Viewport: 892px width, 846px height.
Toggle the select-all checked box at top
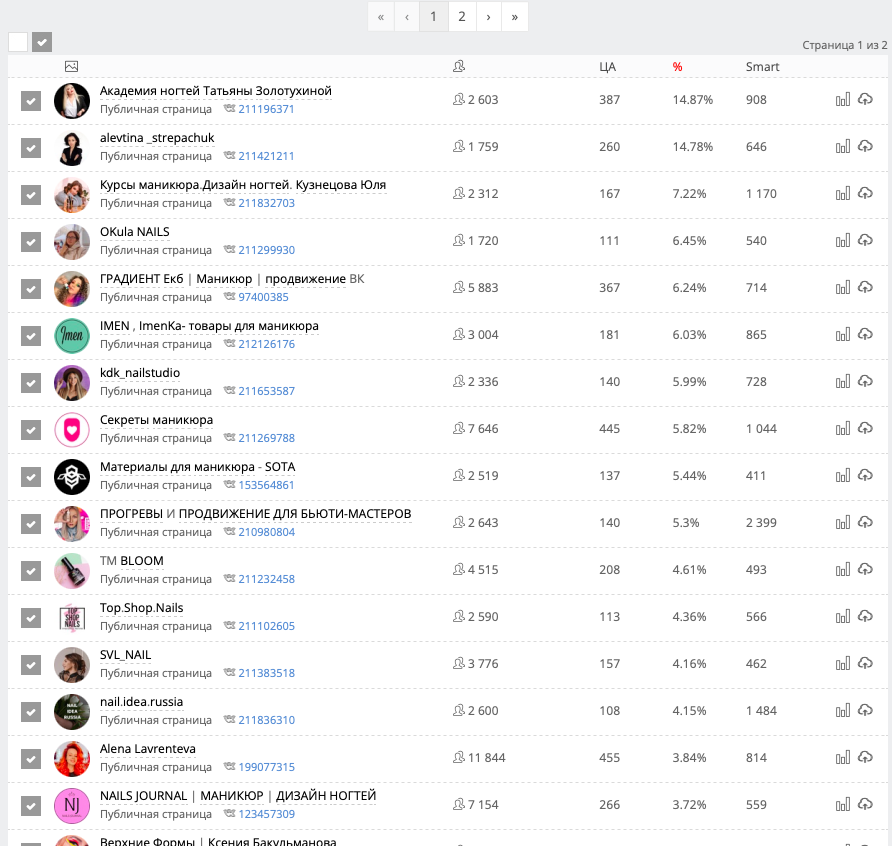pyautogui.click(x=42, y=42)
